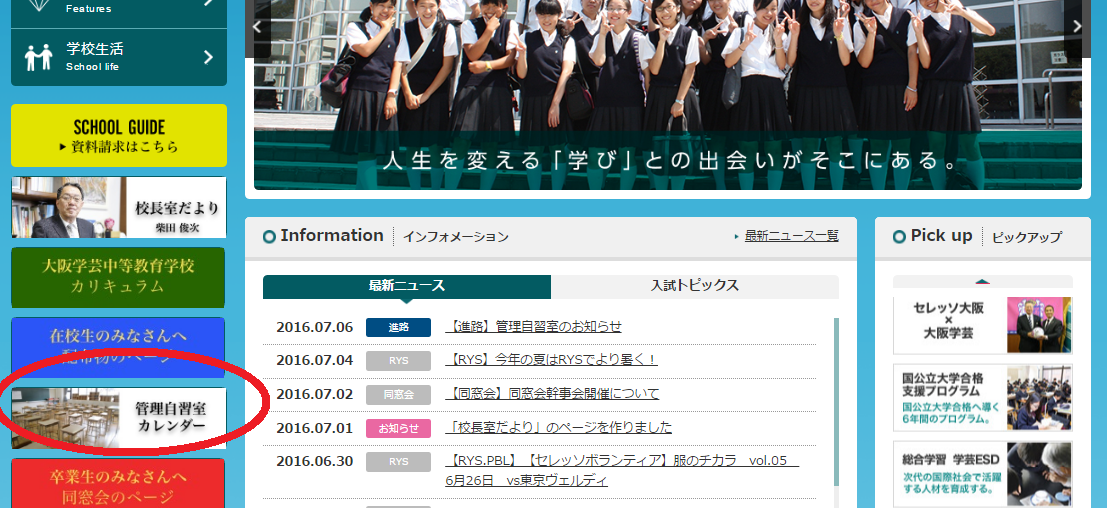Click the left carousel arrow on the slideshow
Viewport: 1107px width, 508px height.
256,27
